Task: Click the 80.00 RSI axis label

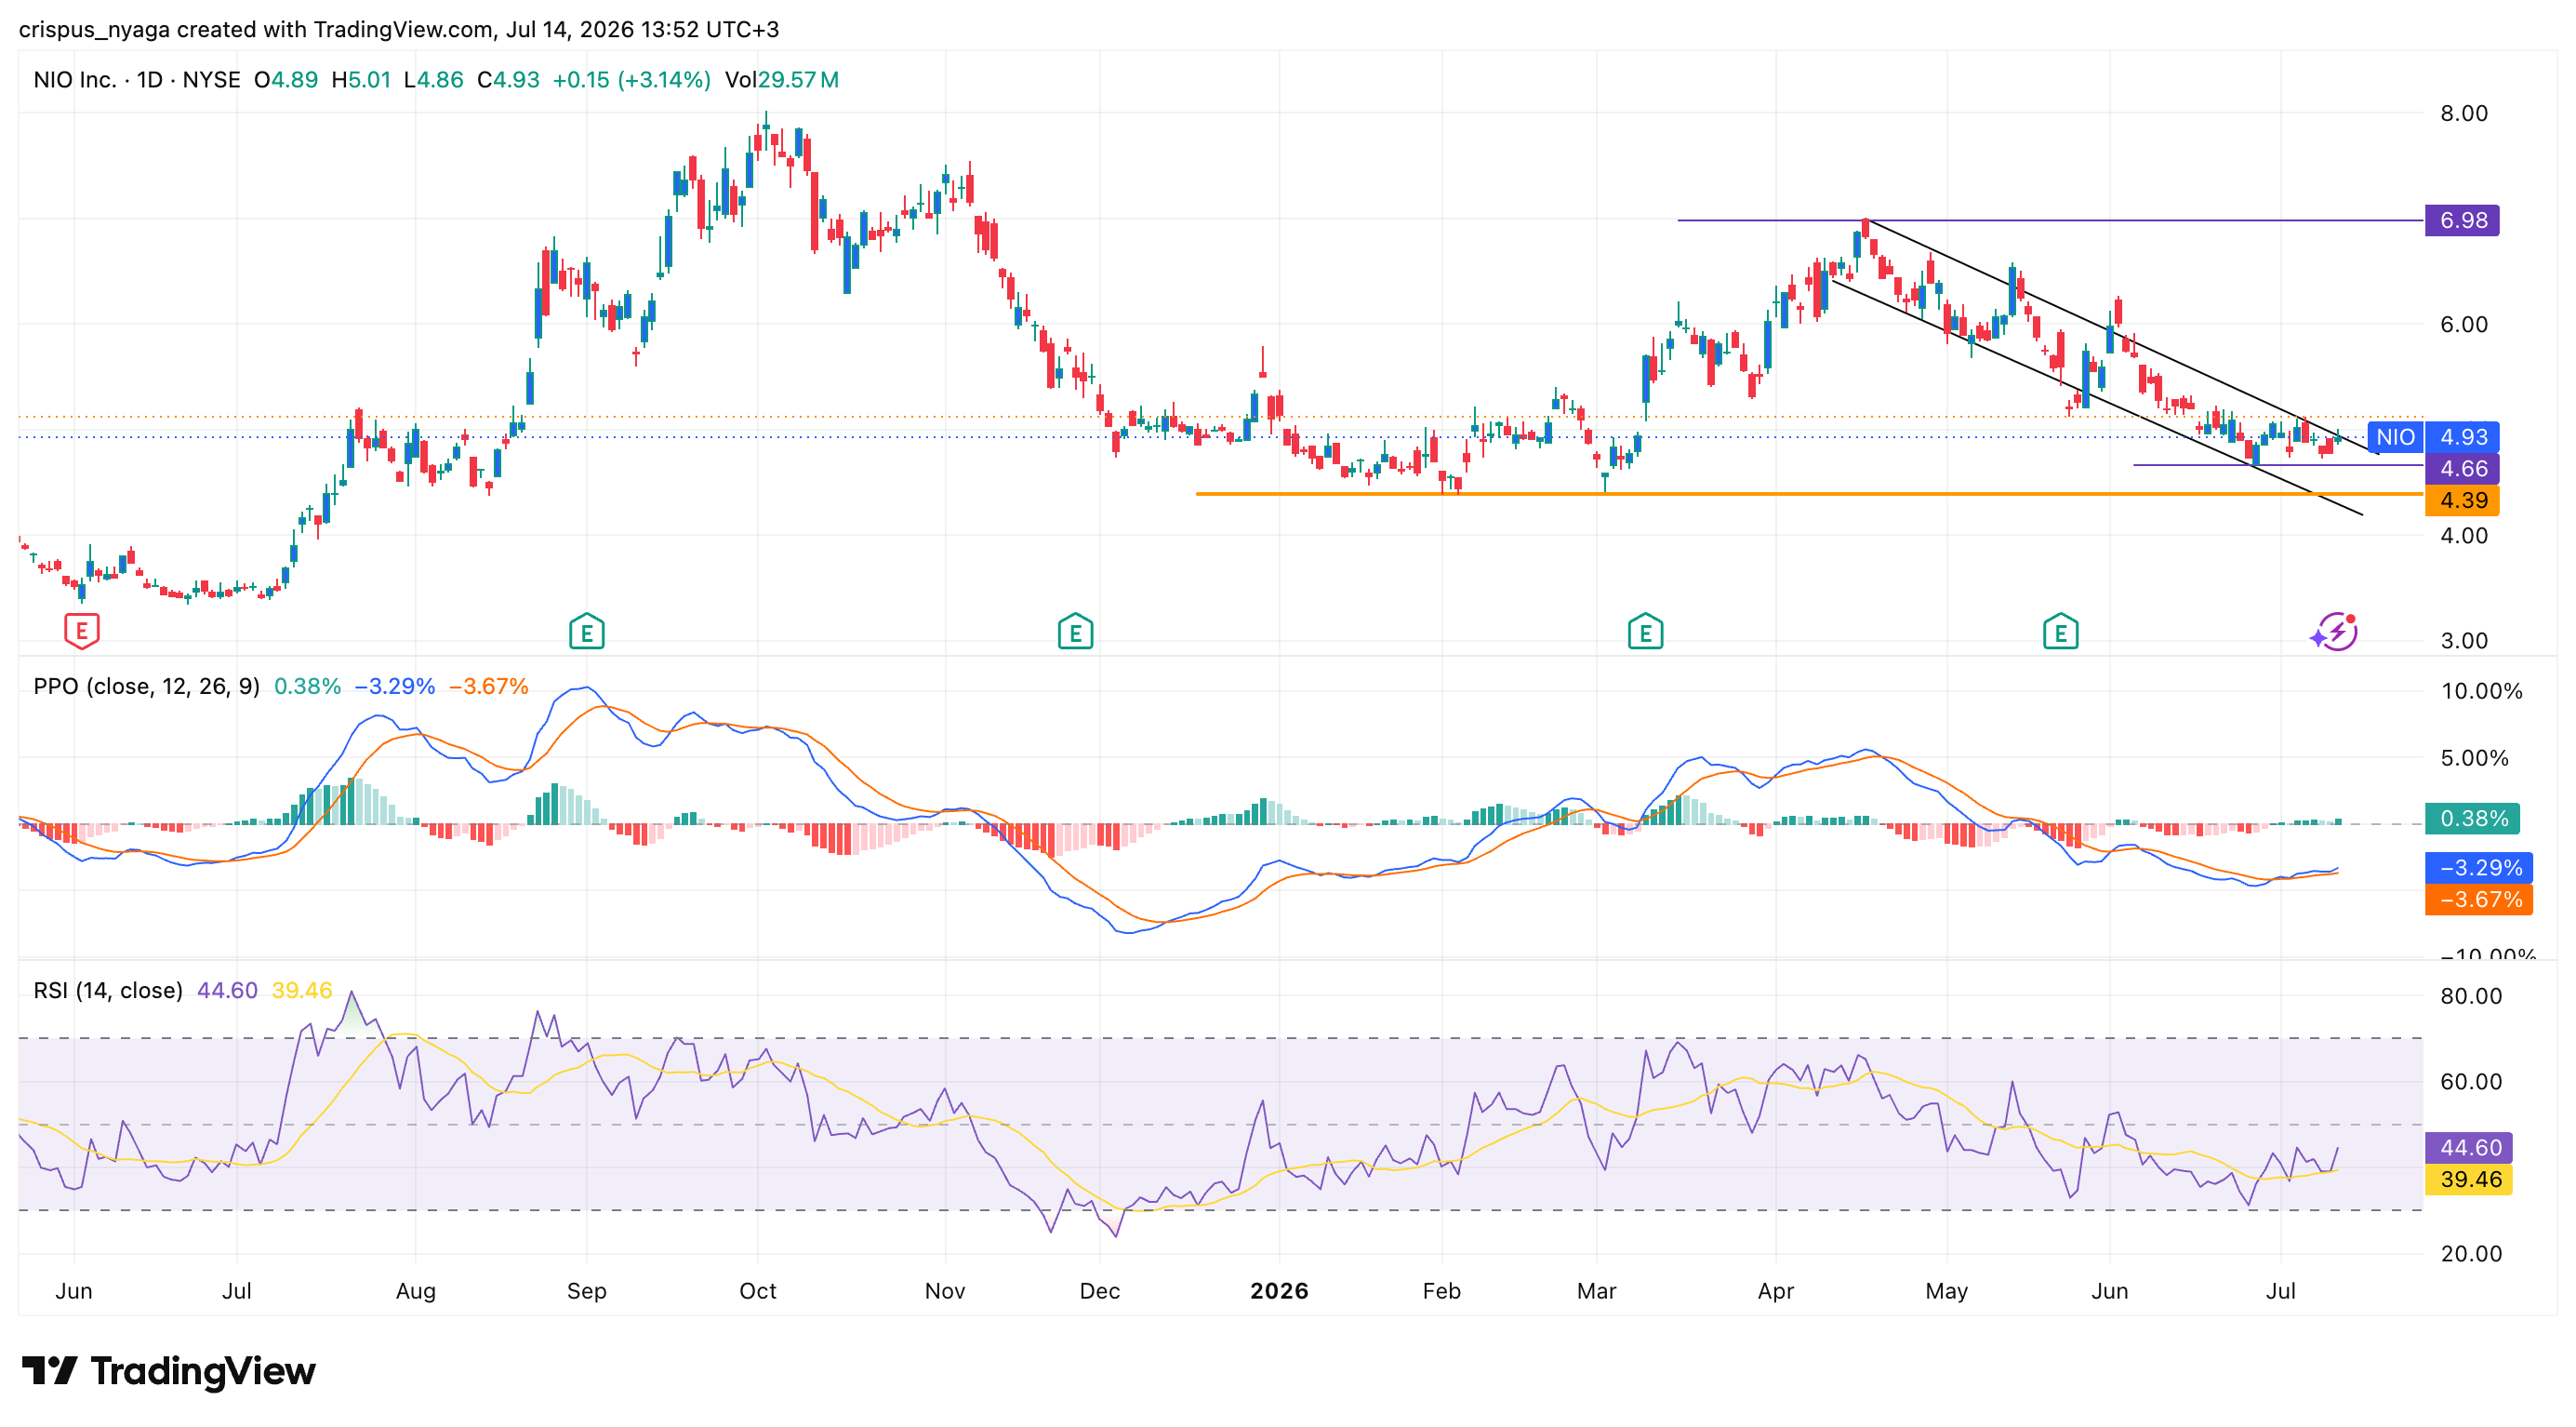Action: pos(2470,996)
